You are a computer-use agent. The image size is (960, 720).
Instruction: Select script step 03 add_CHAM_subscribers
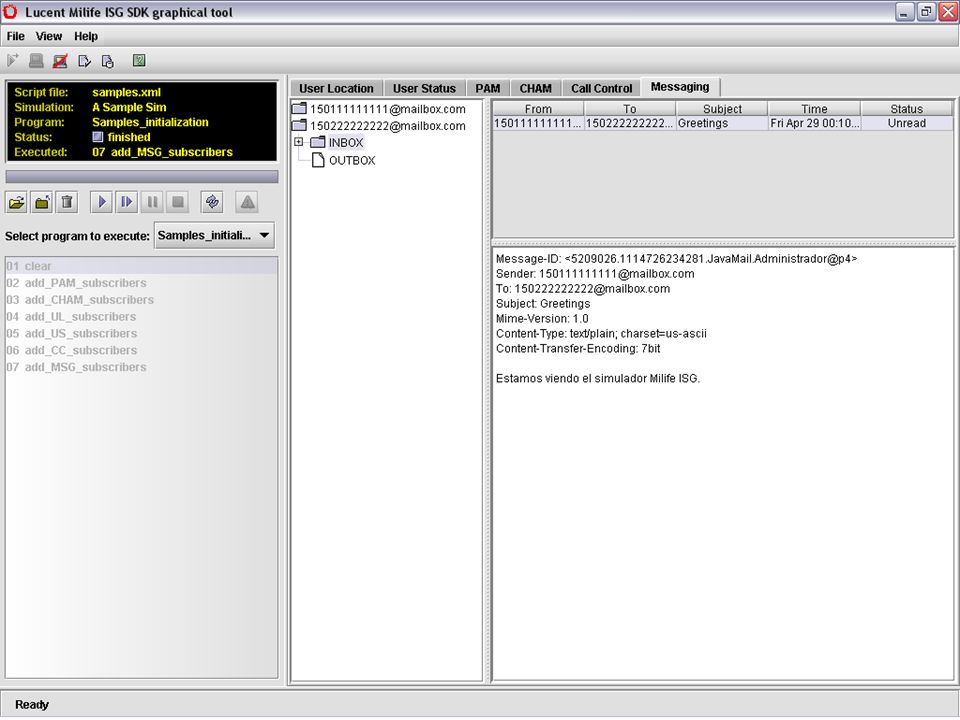[141, 299]
